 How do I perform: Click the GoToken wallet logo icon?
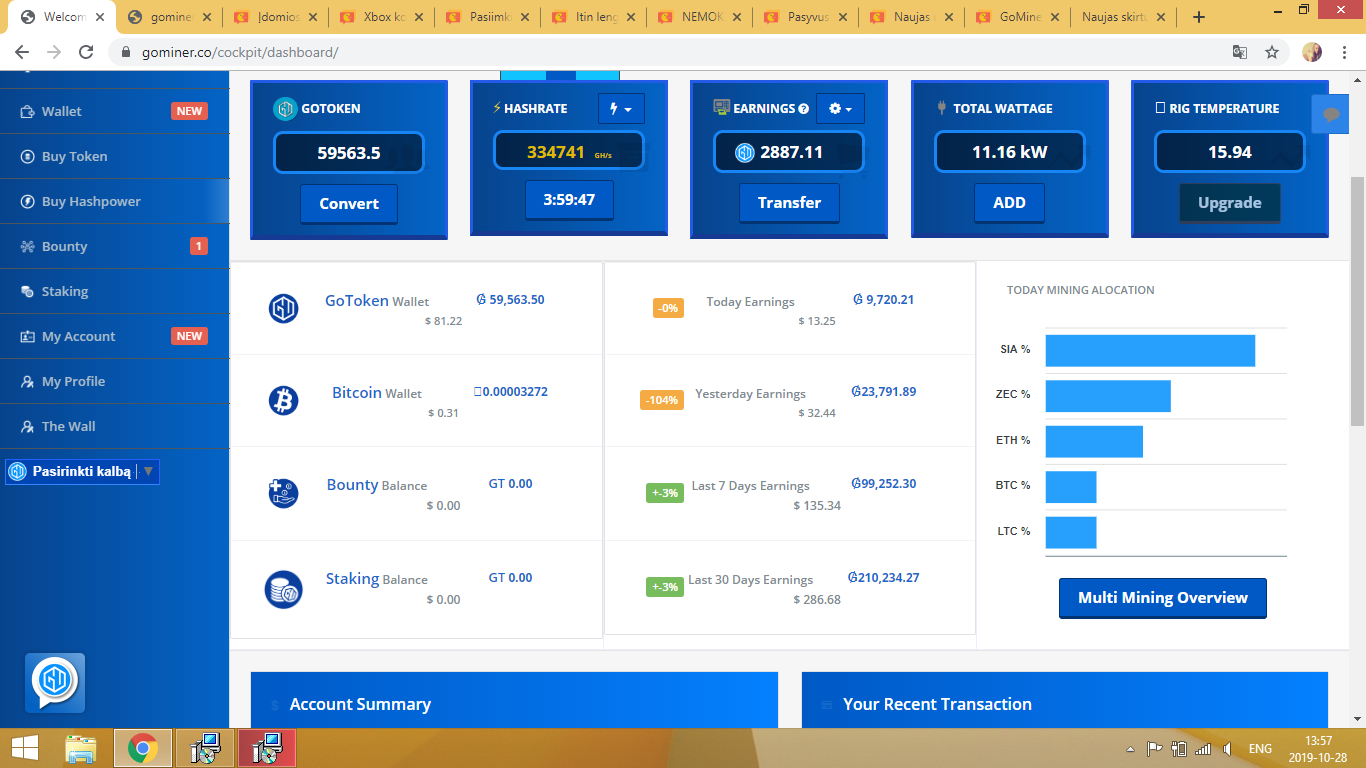point(284,308)
